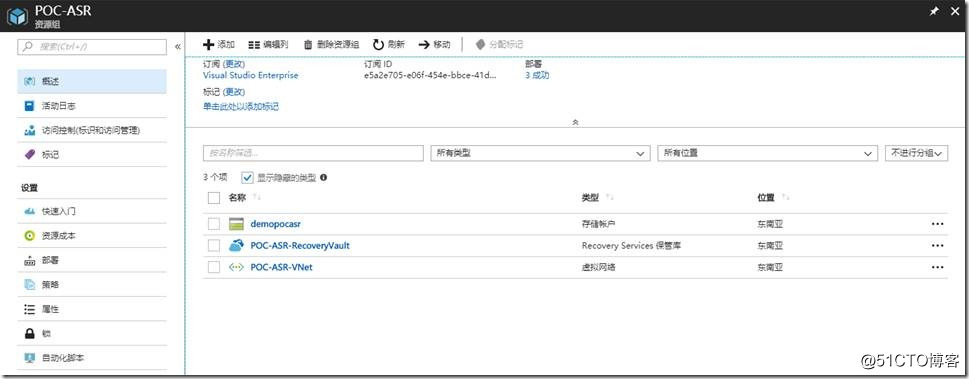Click the virtual network icon next to POC-ASR-VNet
The image size is (969, 379).
pyautogui.click(x=237, y=267)
